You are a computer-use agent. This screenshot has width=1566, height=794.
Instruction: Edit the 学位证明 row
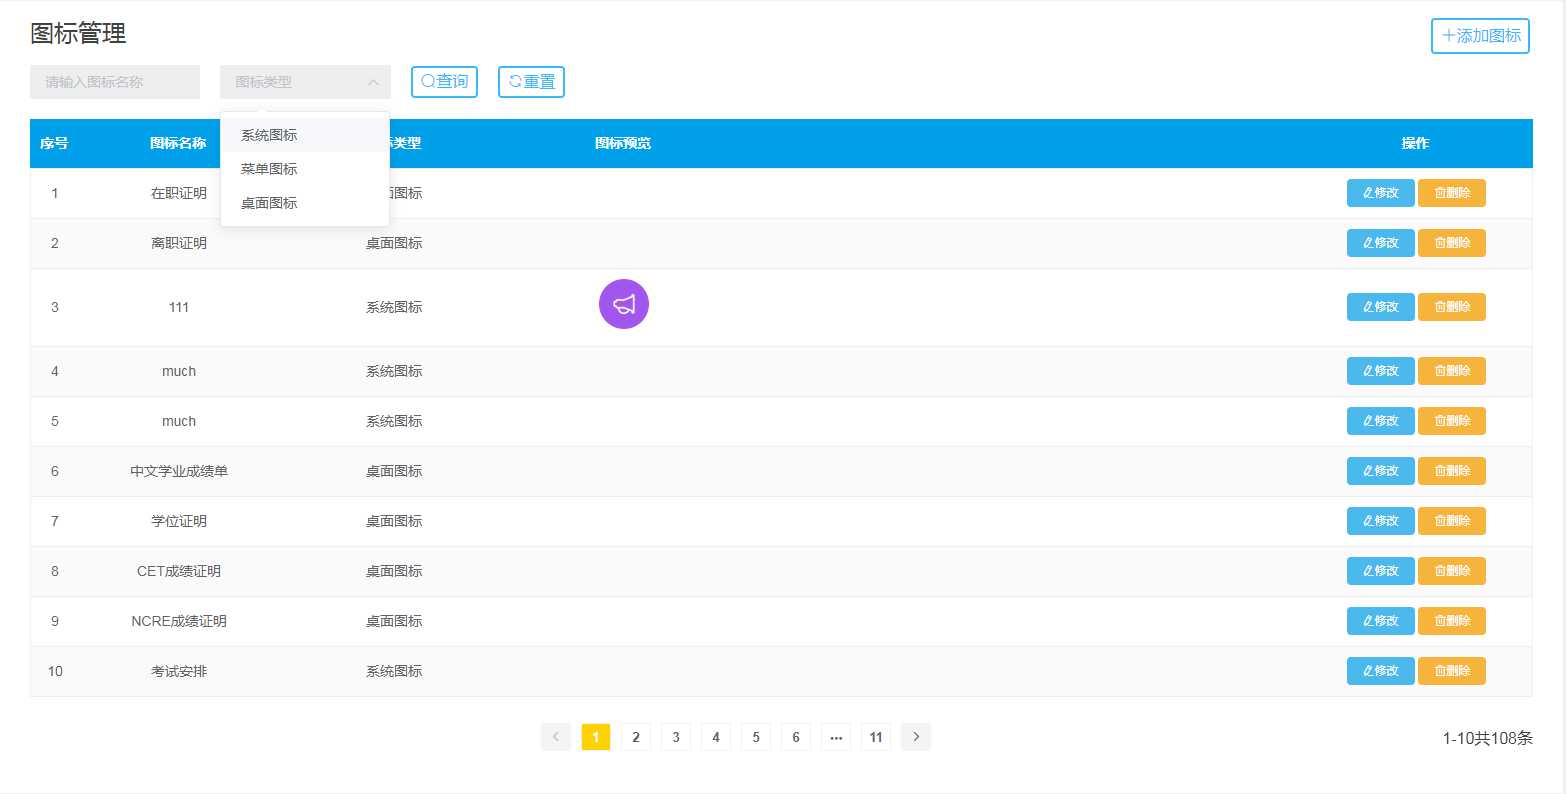pyautogui.click(x=1380, y=521)
